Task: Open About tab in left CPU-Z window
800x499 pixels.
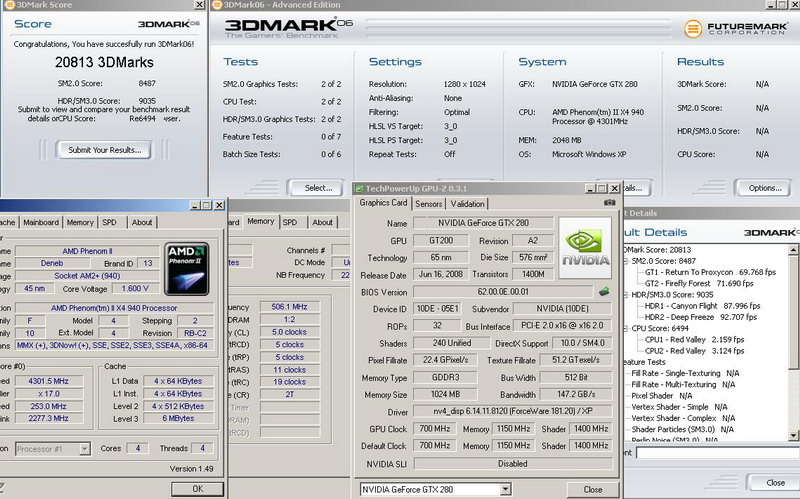Action: 142,222
